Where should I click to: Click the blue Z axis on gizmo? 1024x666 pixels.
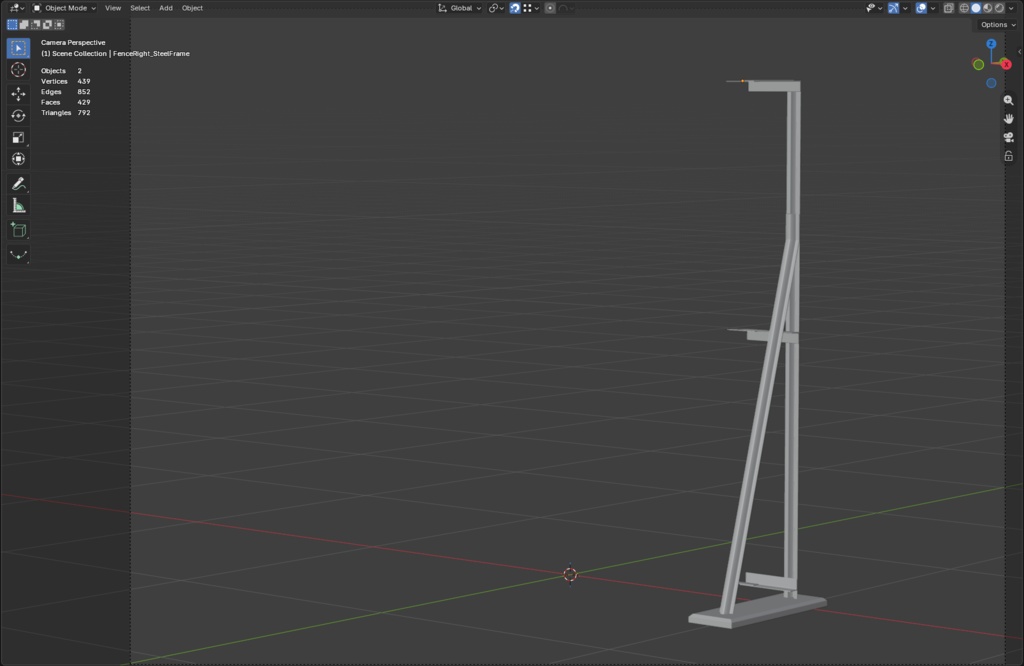point(991,44)
